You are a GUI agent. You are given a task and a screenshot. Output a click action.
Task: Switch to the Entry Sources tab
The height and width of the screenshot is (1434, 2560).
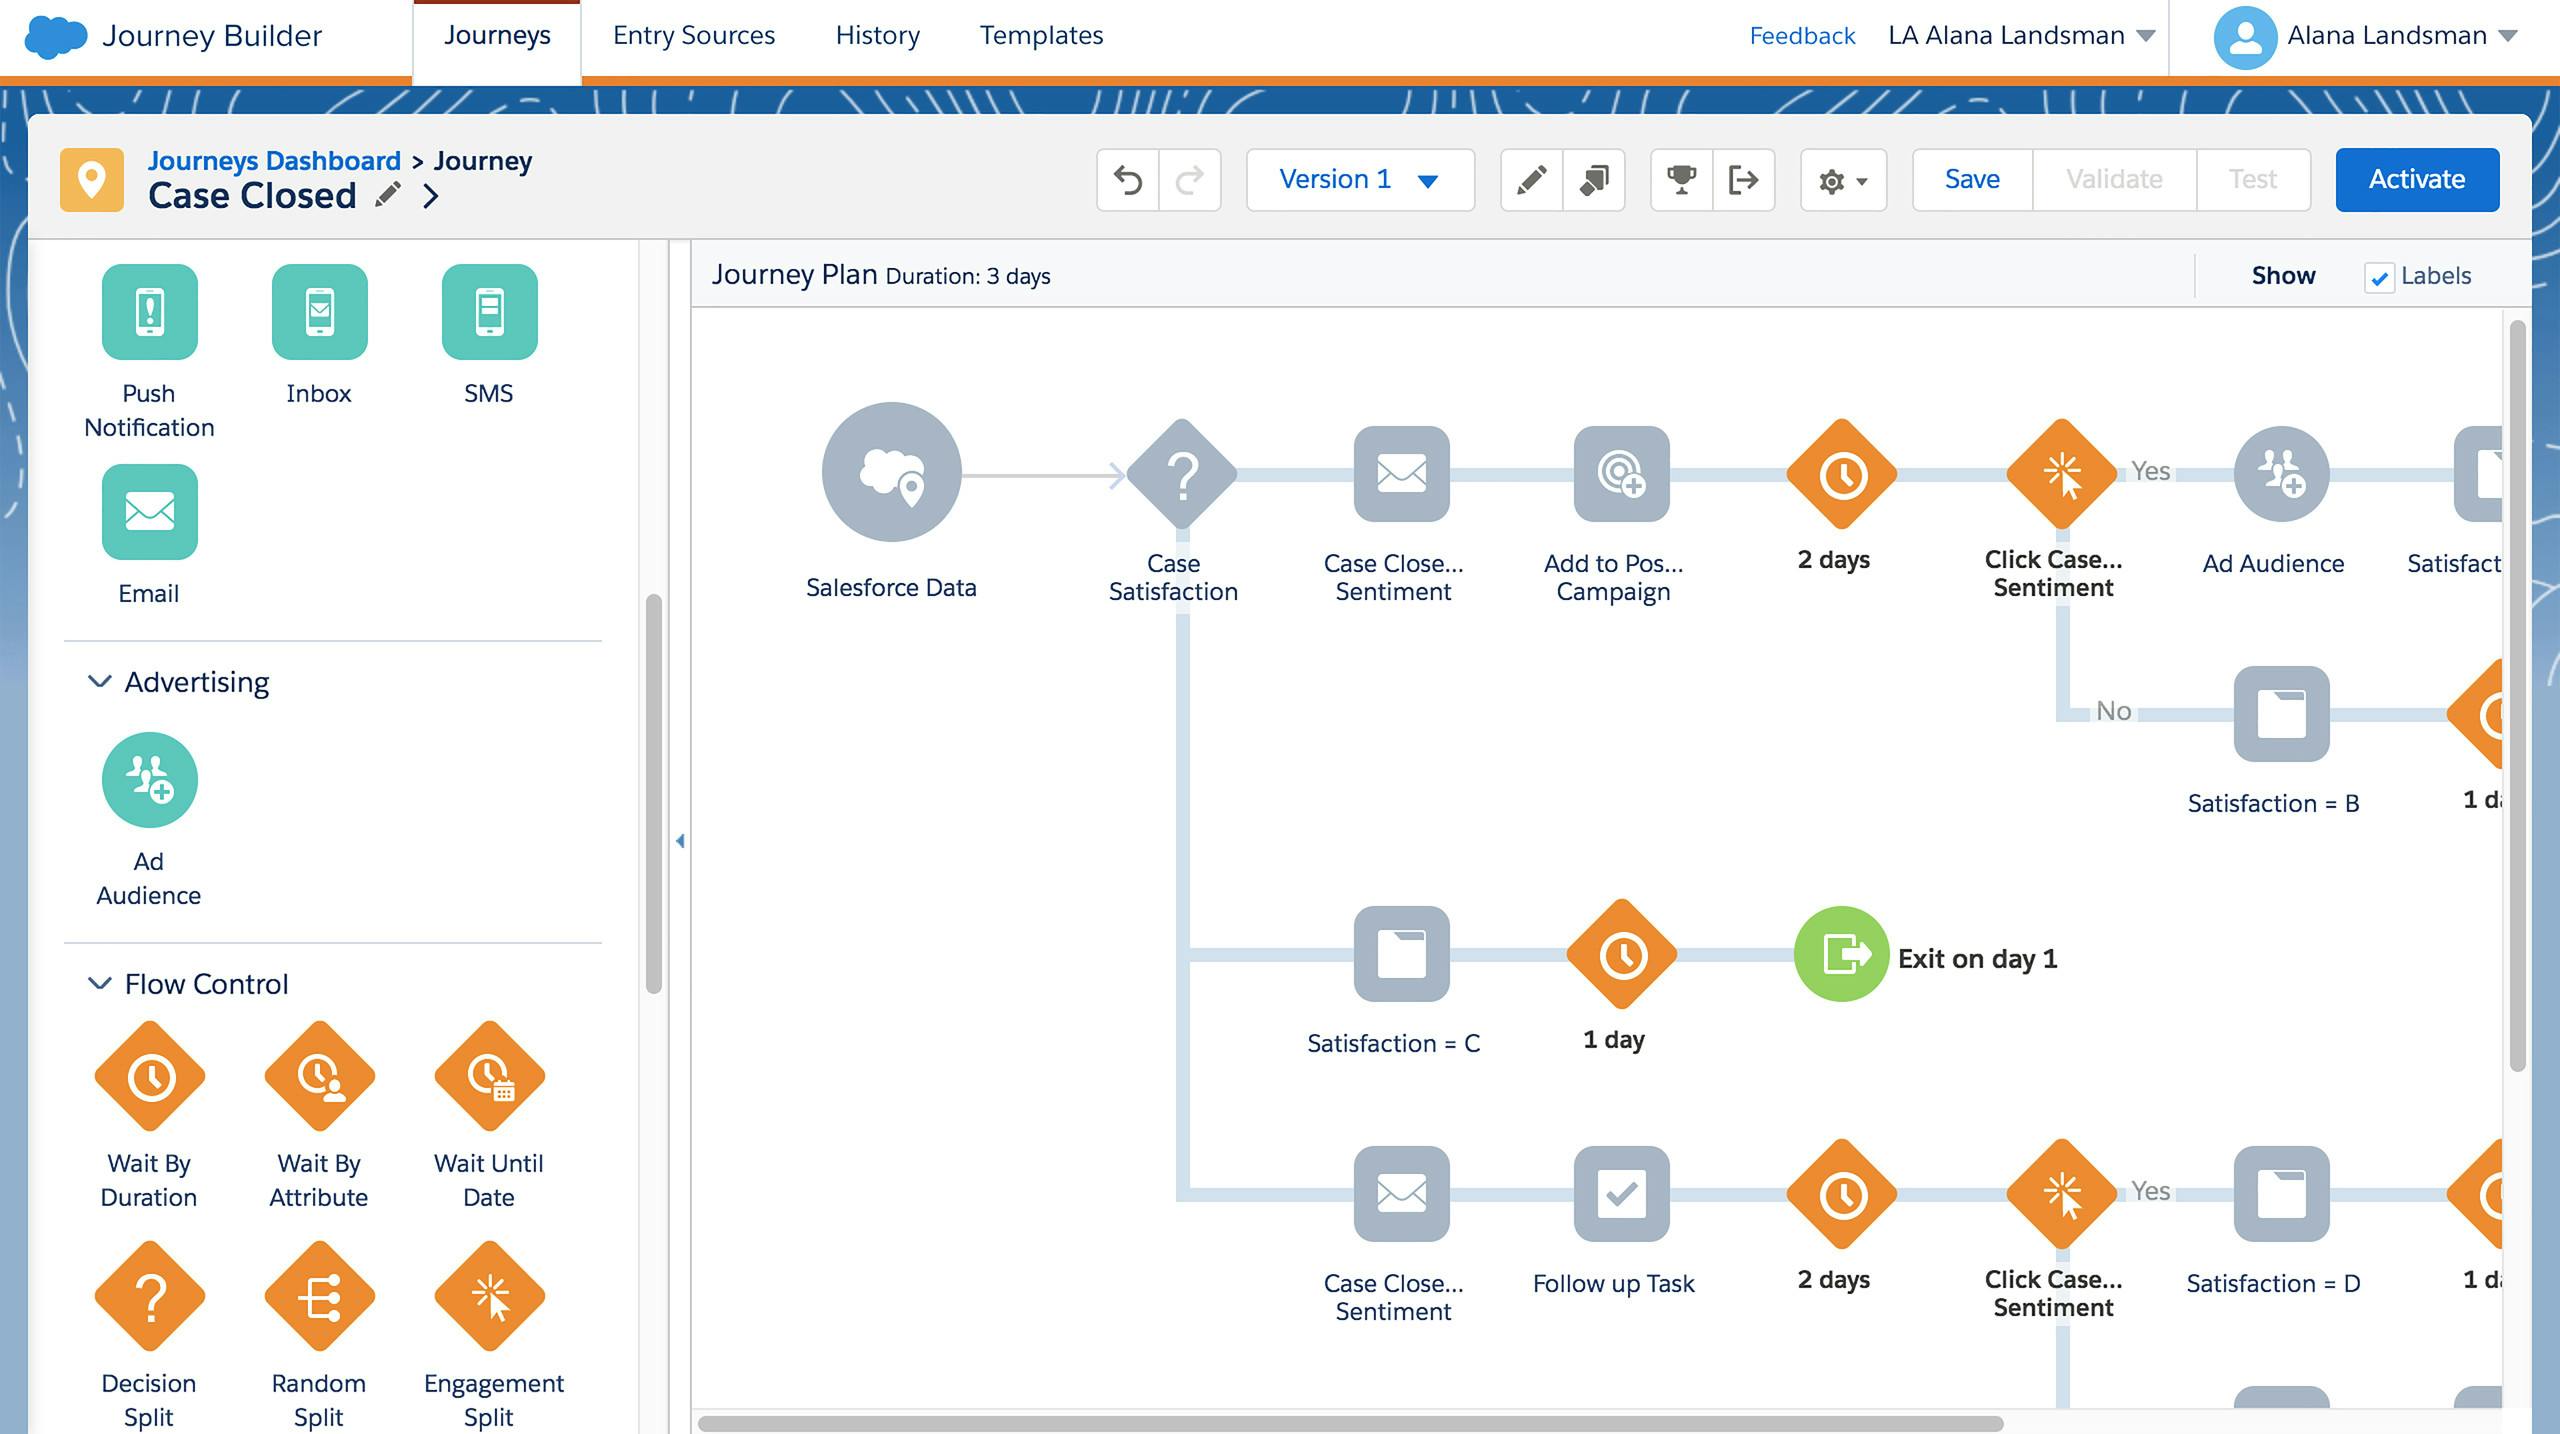pos(694,36)
